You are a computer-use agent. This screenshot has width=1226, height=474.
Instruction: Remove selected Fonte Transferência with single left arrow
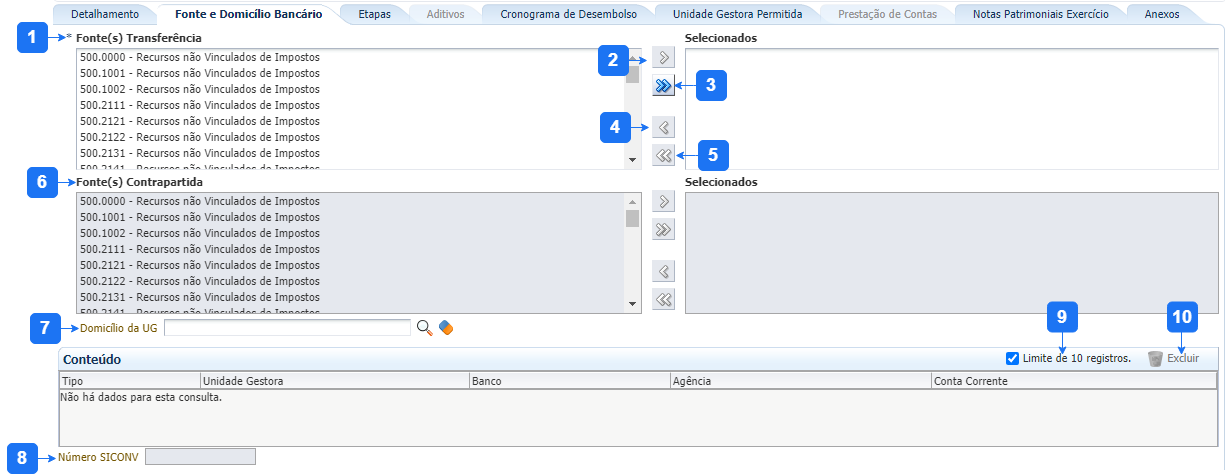[663, 127]
